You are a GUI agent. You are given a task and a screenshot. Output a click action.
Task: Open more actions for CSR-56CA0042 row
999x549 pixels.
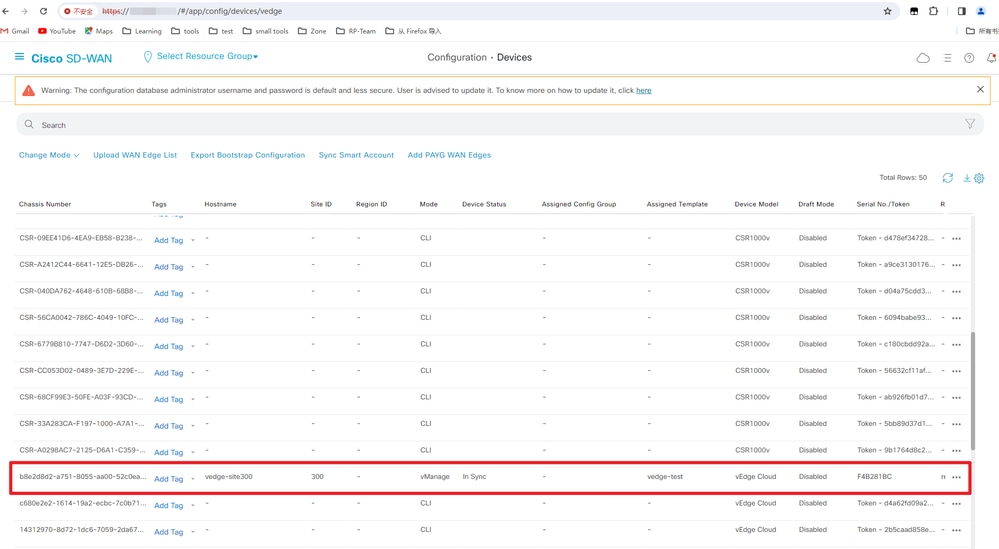point(956,318)
